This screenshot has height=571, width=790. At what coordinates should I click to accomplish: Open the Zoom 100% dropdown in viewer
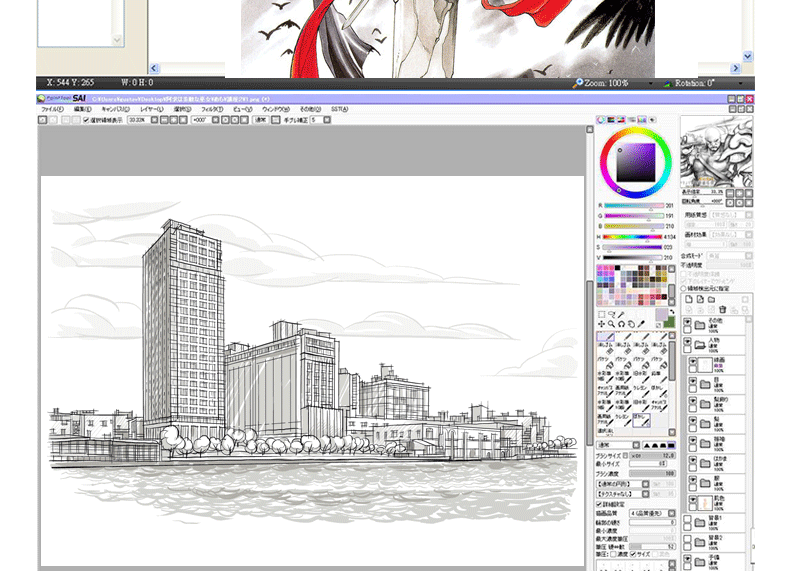click(x=654, y=83)
